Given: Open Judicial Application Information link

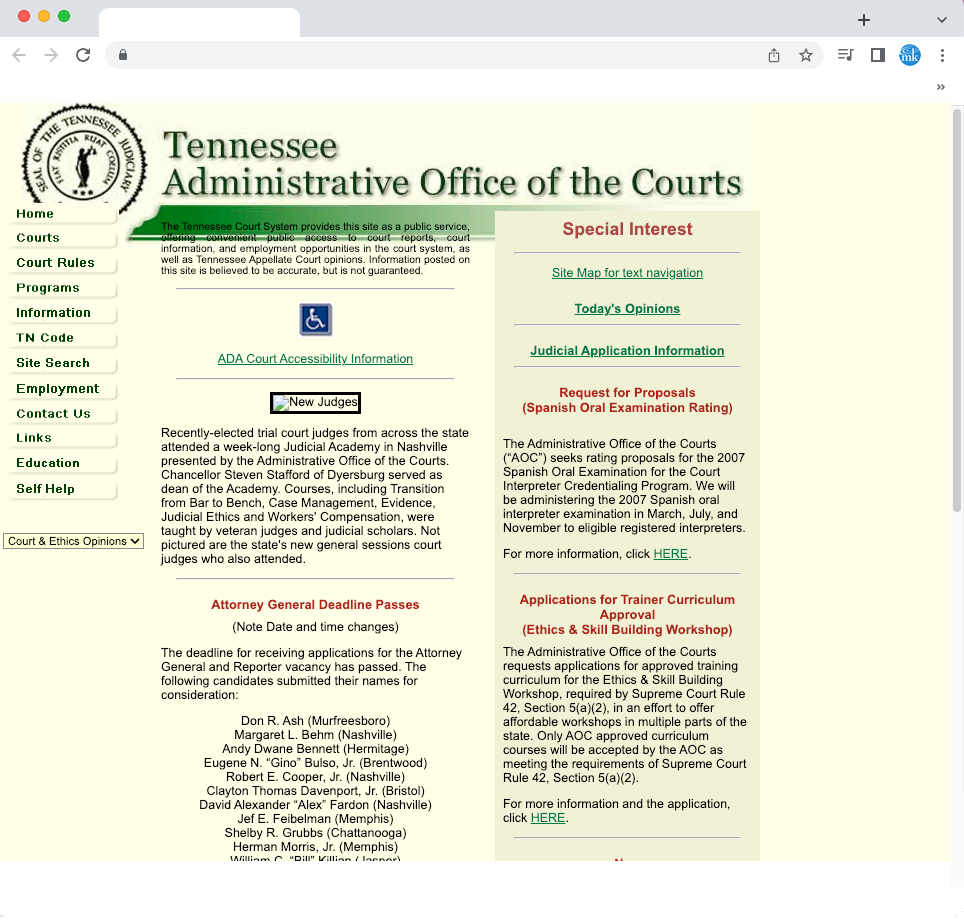Looking at the screenshot, I should (x=627, y=351).
